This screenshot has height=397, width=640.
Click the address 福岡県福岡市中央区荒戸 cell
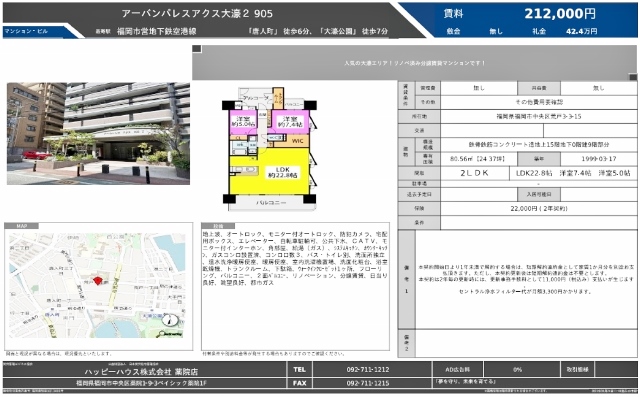[x=539, y=116]
